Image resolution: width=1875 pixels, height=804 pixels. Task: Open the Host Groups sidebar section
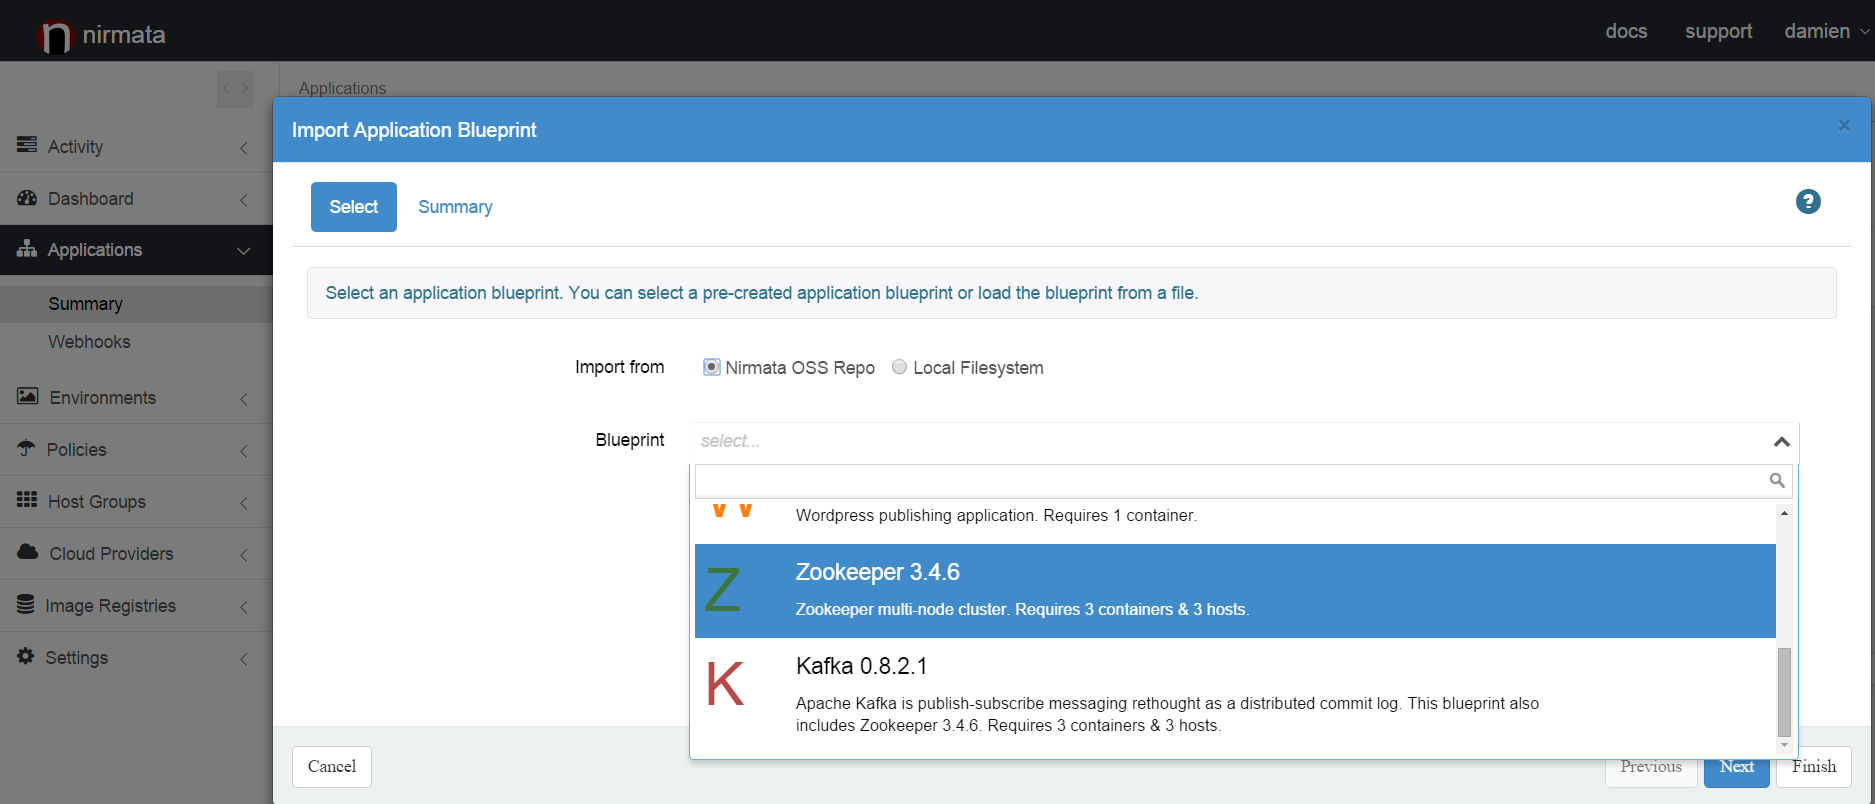pos(136,502)
